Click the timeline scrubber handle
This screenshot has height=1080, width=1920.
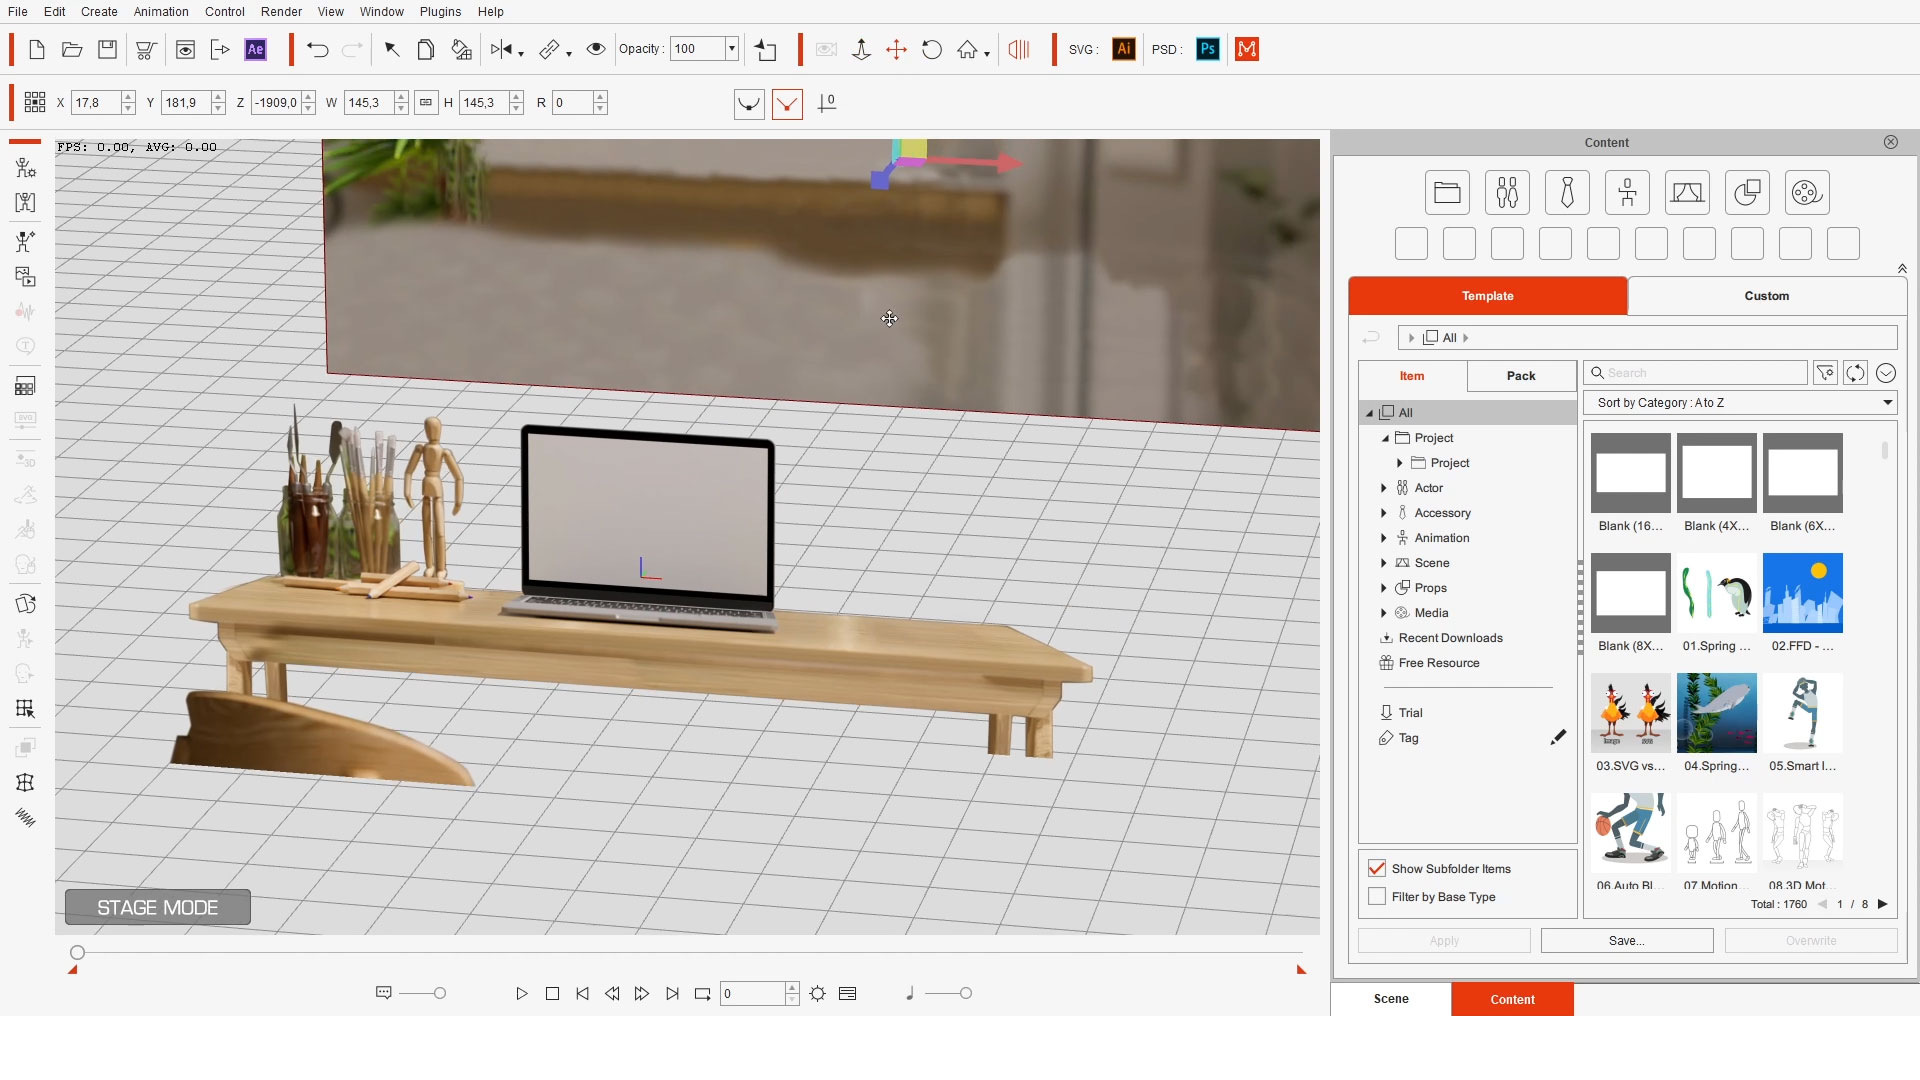pyautogui.click(x=77, y=953)
